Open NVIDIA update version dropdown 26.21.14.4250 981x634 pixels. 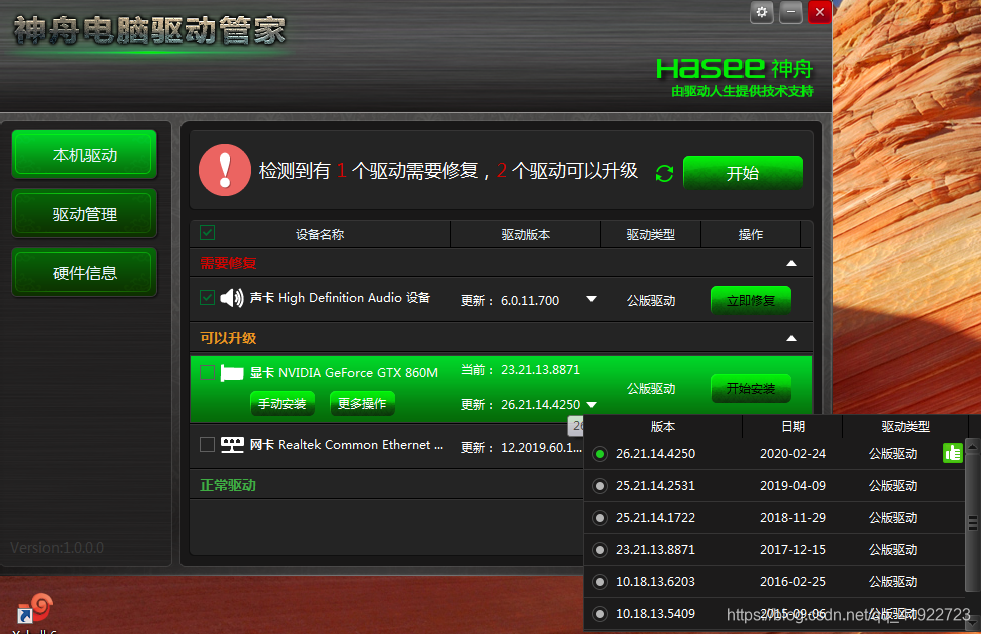pos(591,405)
